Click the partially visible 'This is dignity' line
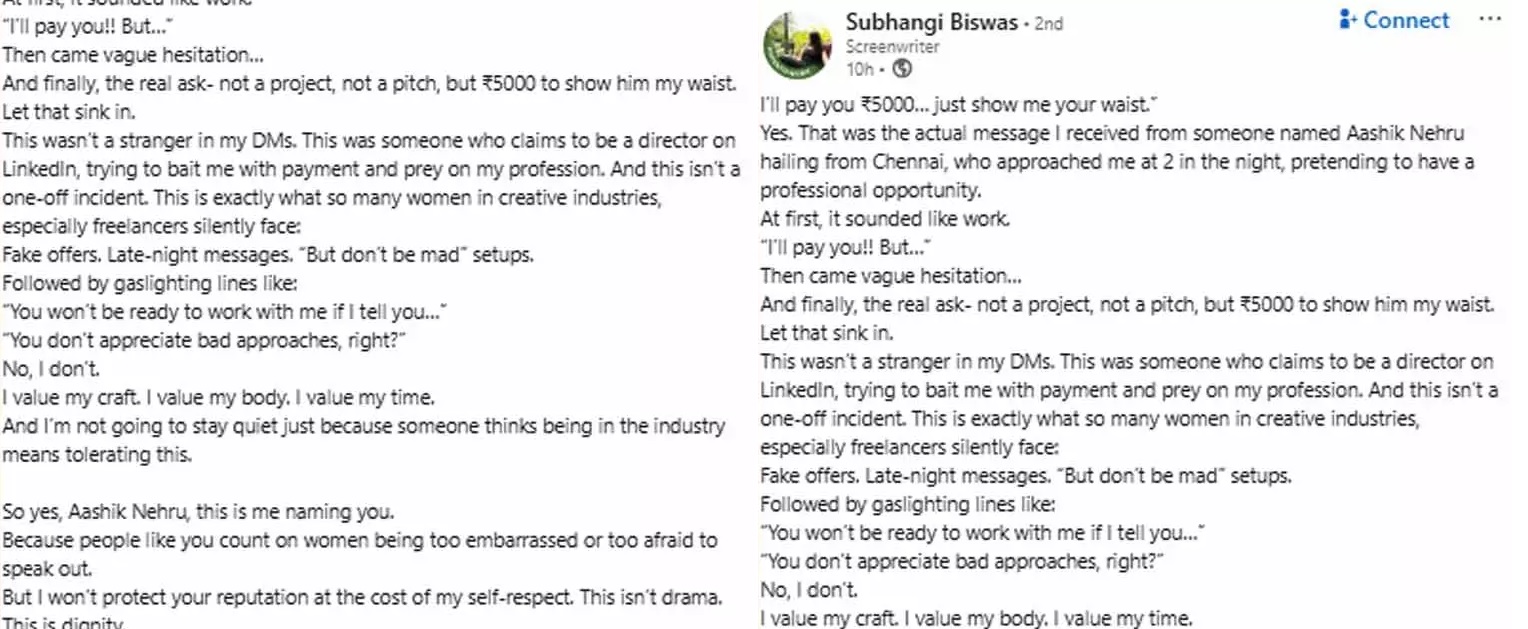The width and height of the screenshot is (1528, 629). tap(63, 622)
